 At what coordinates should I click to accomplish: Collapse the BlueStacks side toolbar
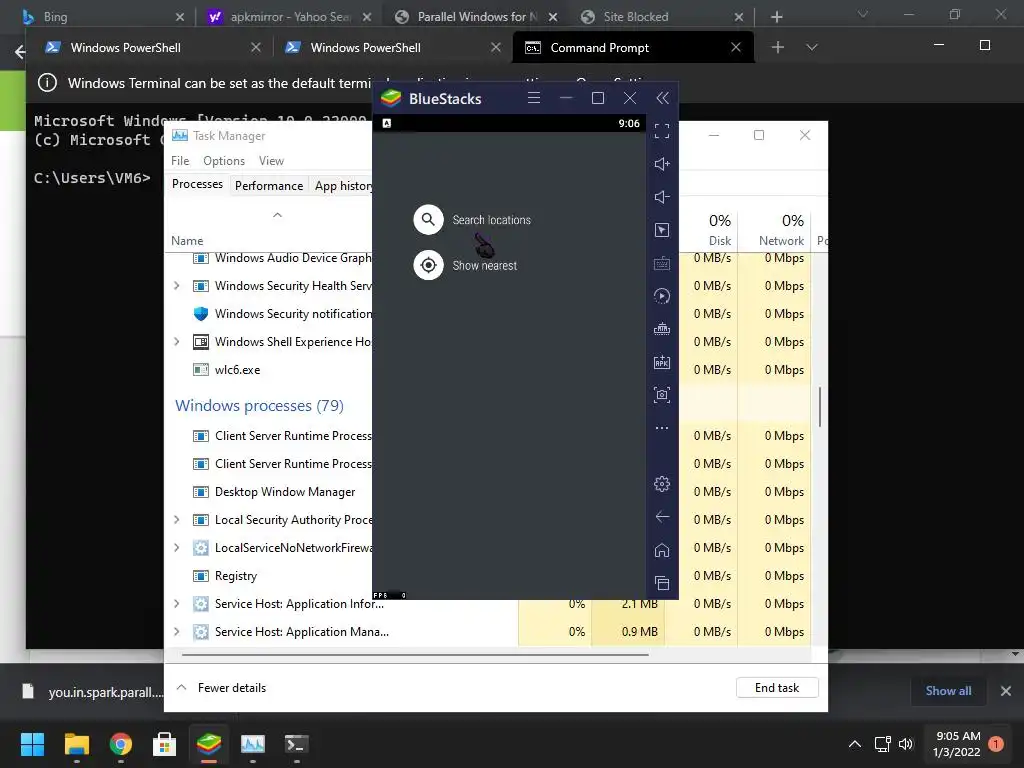662,98
